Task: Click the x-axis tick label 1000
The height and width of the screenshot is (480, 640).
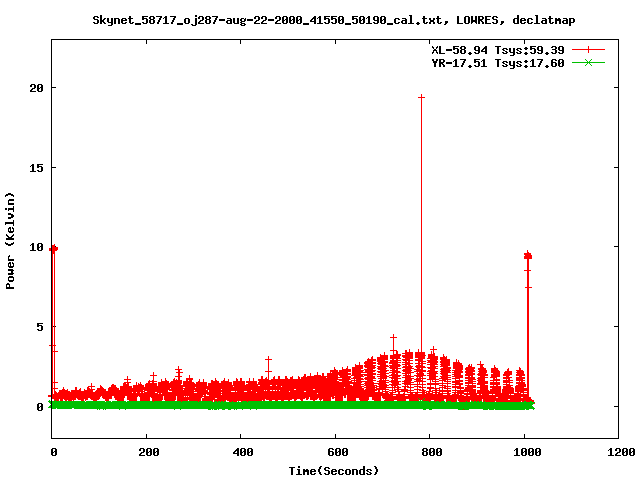Action: (527, 452)
